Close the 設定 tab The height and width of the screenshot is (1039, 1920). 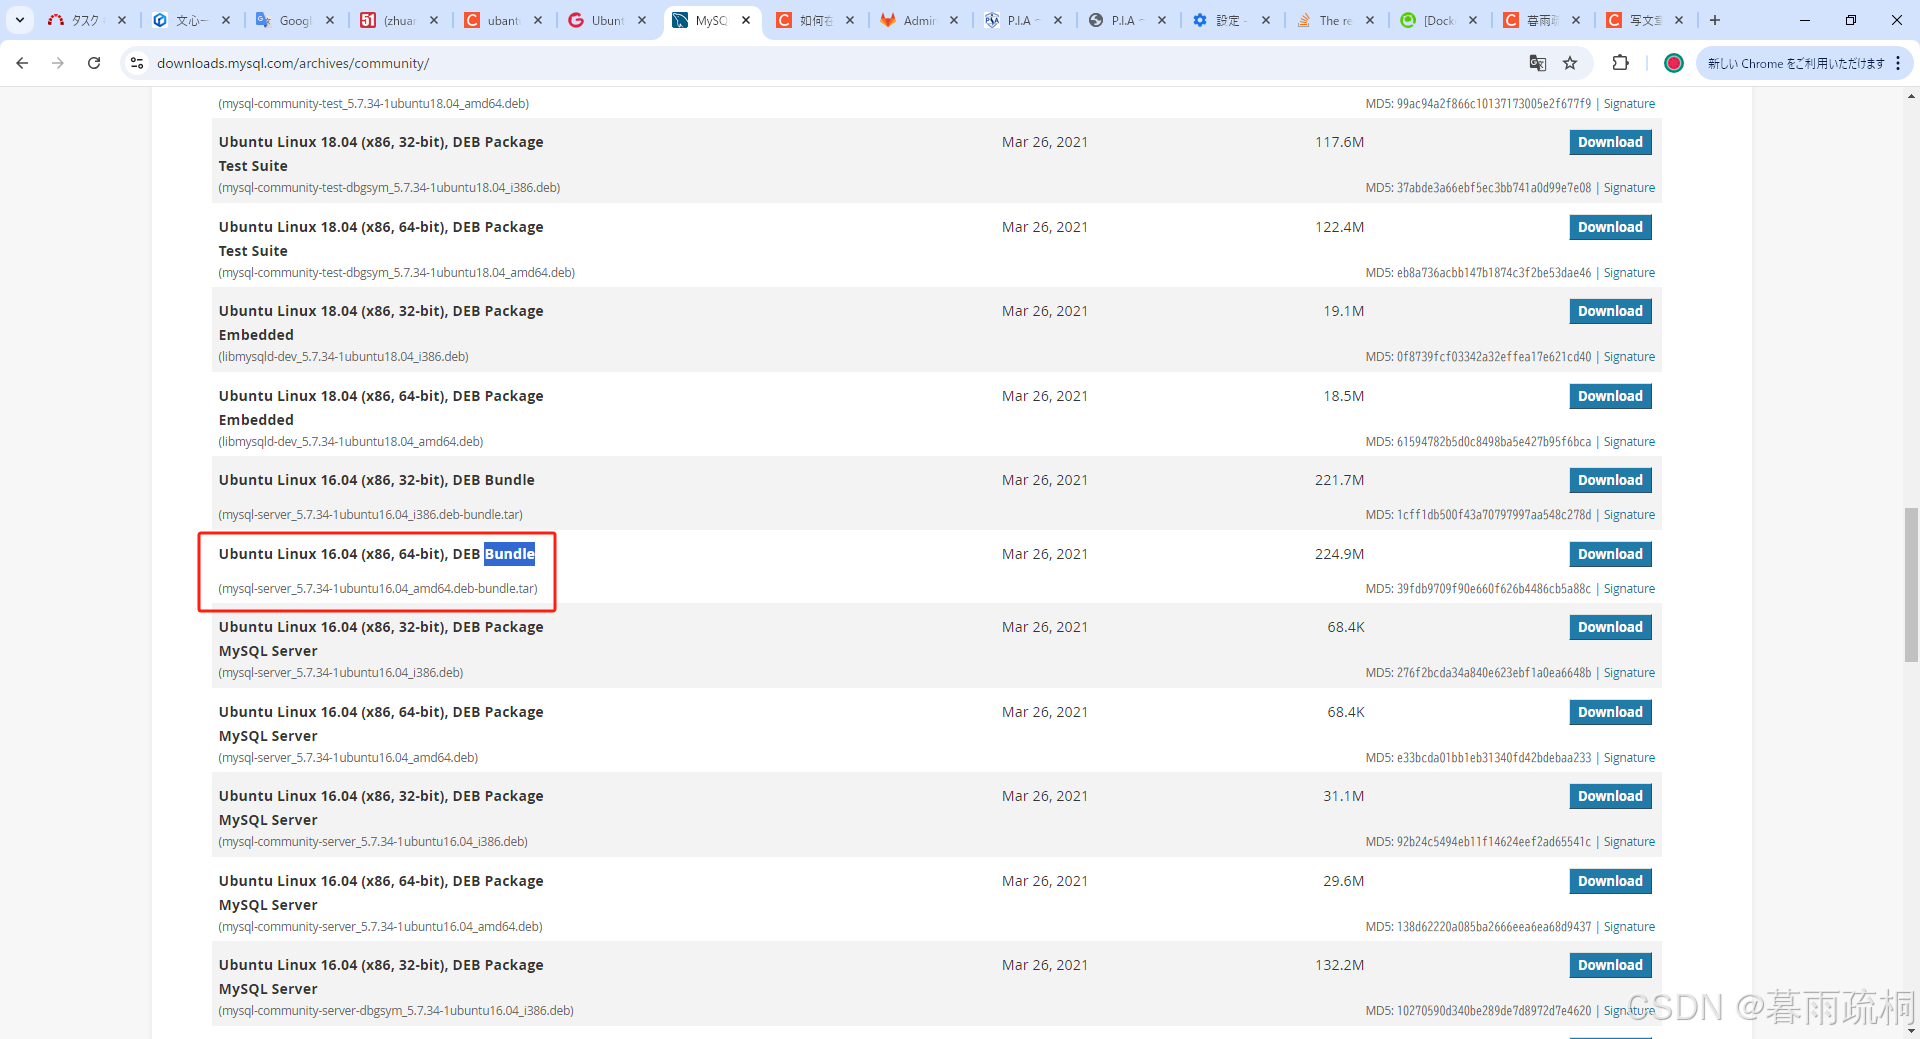[1266, 20]
